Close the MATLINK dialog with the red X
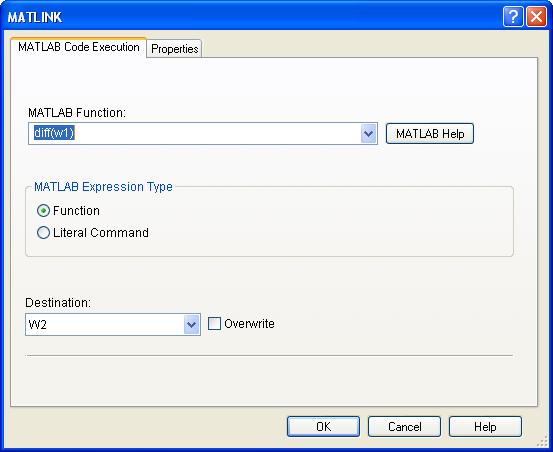This screenshot has width=553, height=452. click(536, 17)
